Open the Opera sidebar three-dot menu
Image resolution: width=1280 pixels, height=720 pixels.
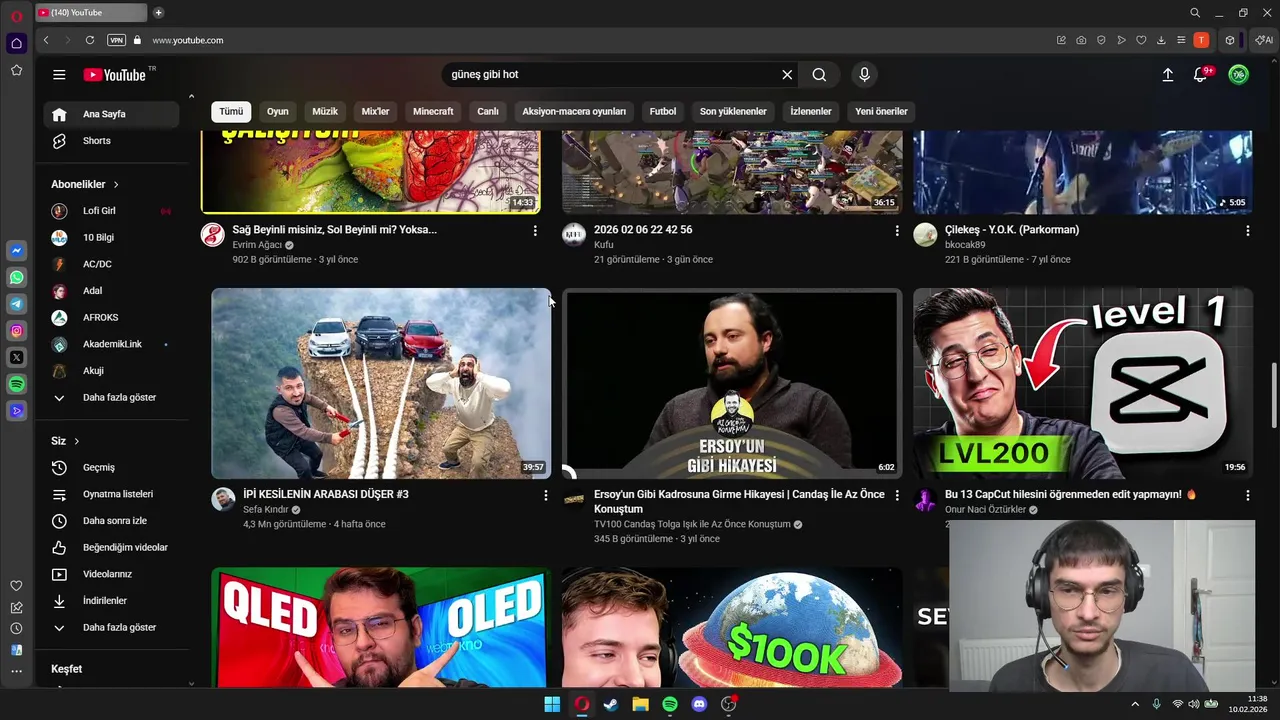[x=16, y=671]
